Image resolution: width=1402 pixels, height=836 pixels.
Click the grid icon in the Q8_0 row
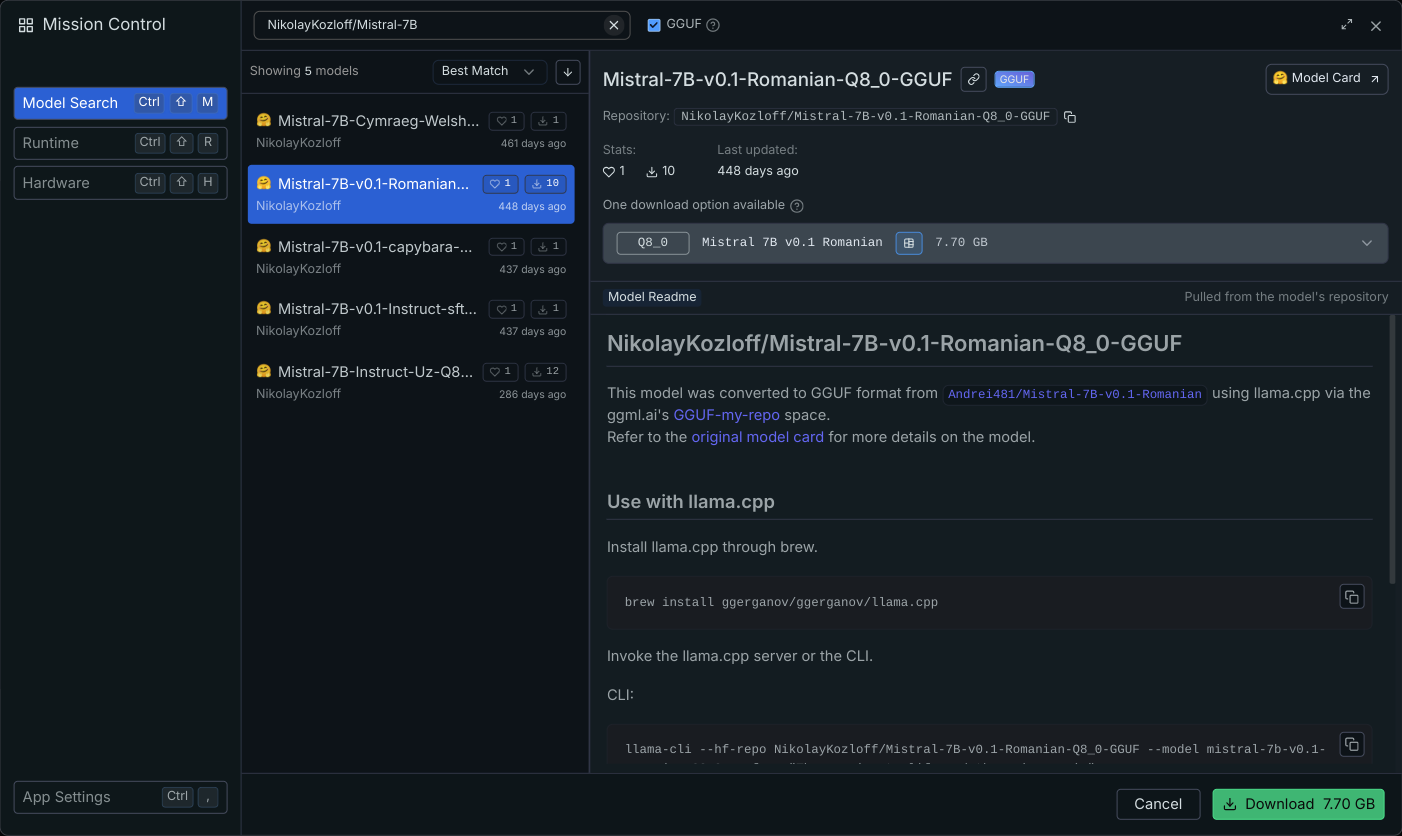tap(909, 243)
